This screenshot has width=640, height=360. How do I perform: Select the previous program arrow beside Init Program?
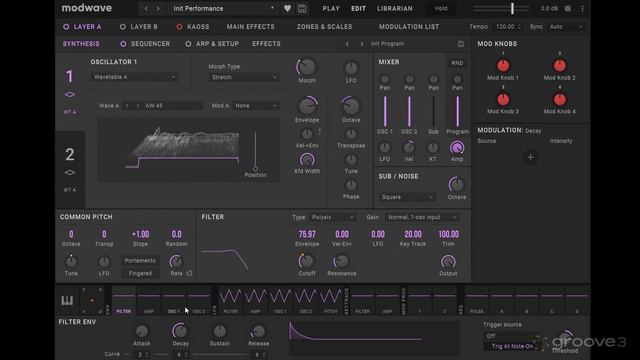point(347,44)
